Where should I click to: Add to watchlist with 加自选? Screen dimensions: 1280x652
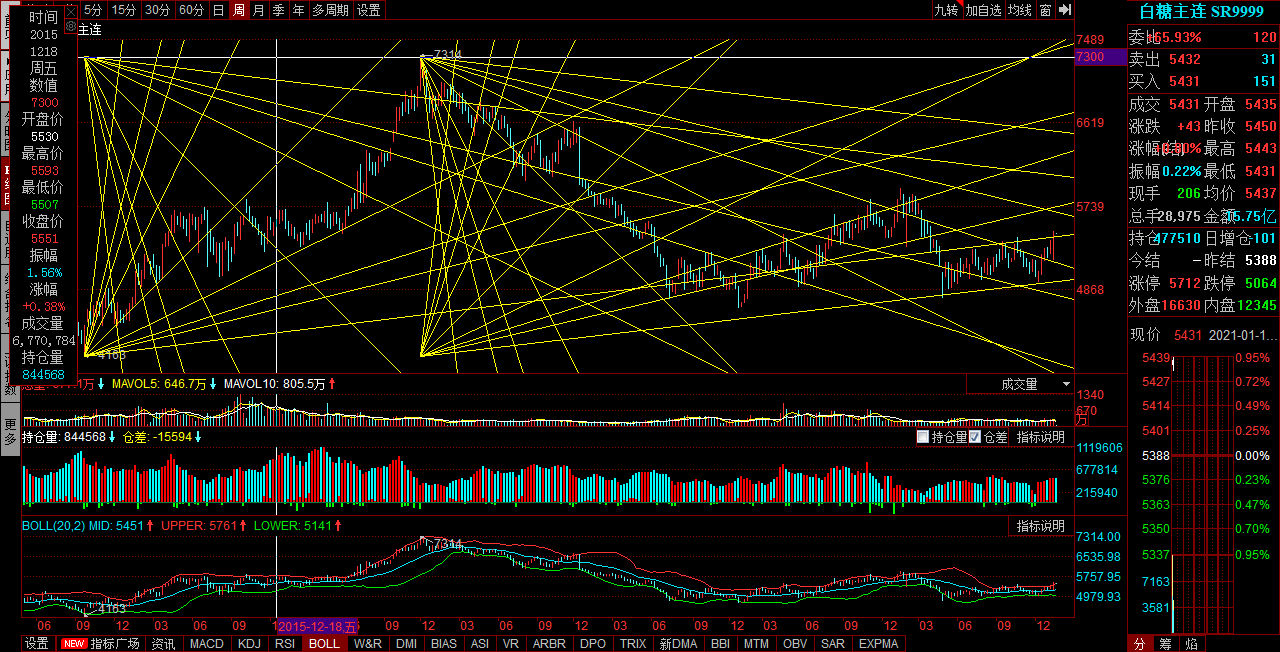[983, 10]
